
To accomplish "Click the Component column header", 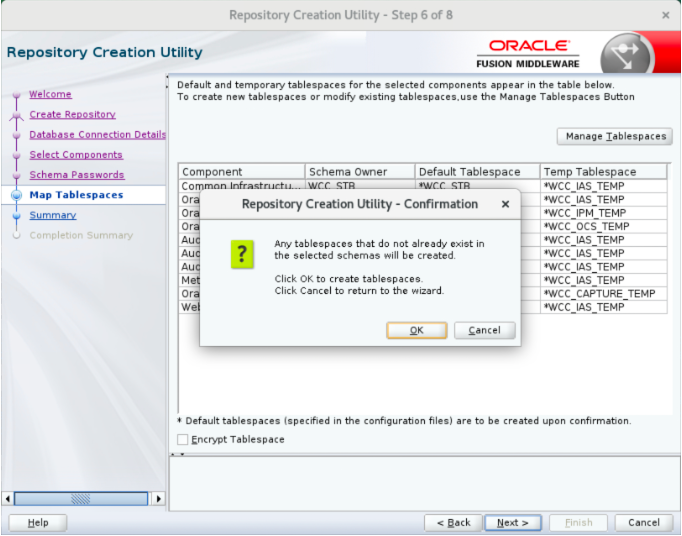I will tap(241, 171).
